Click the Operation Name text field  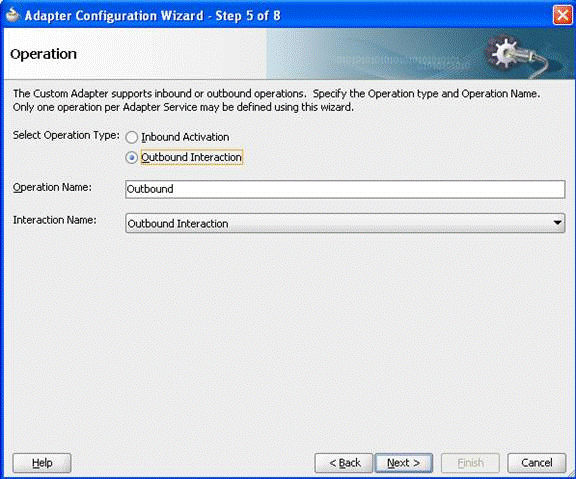[x=345, y=189]
